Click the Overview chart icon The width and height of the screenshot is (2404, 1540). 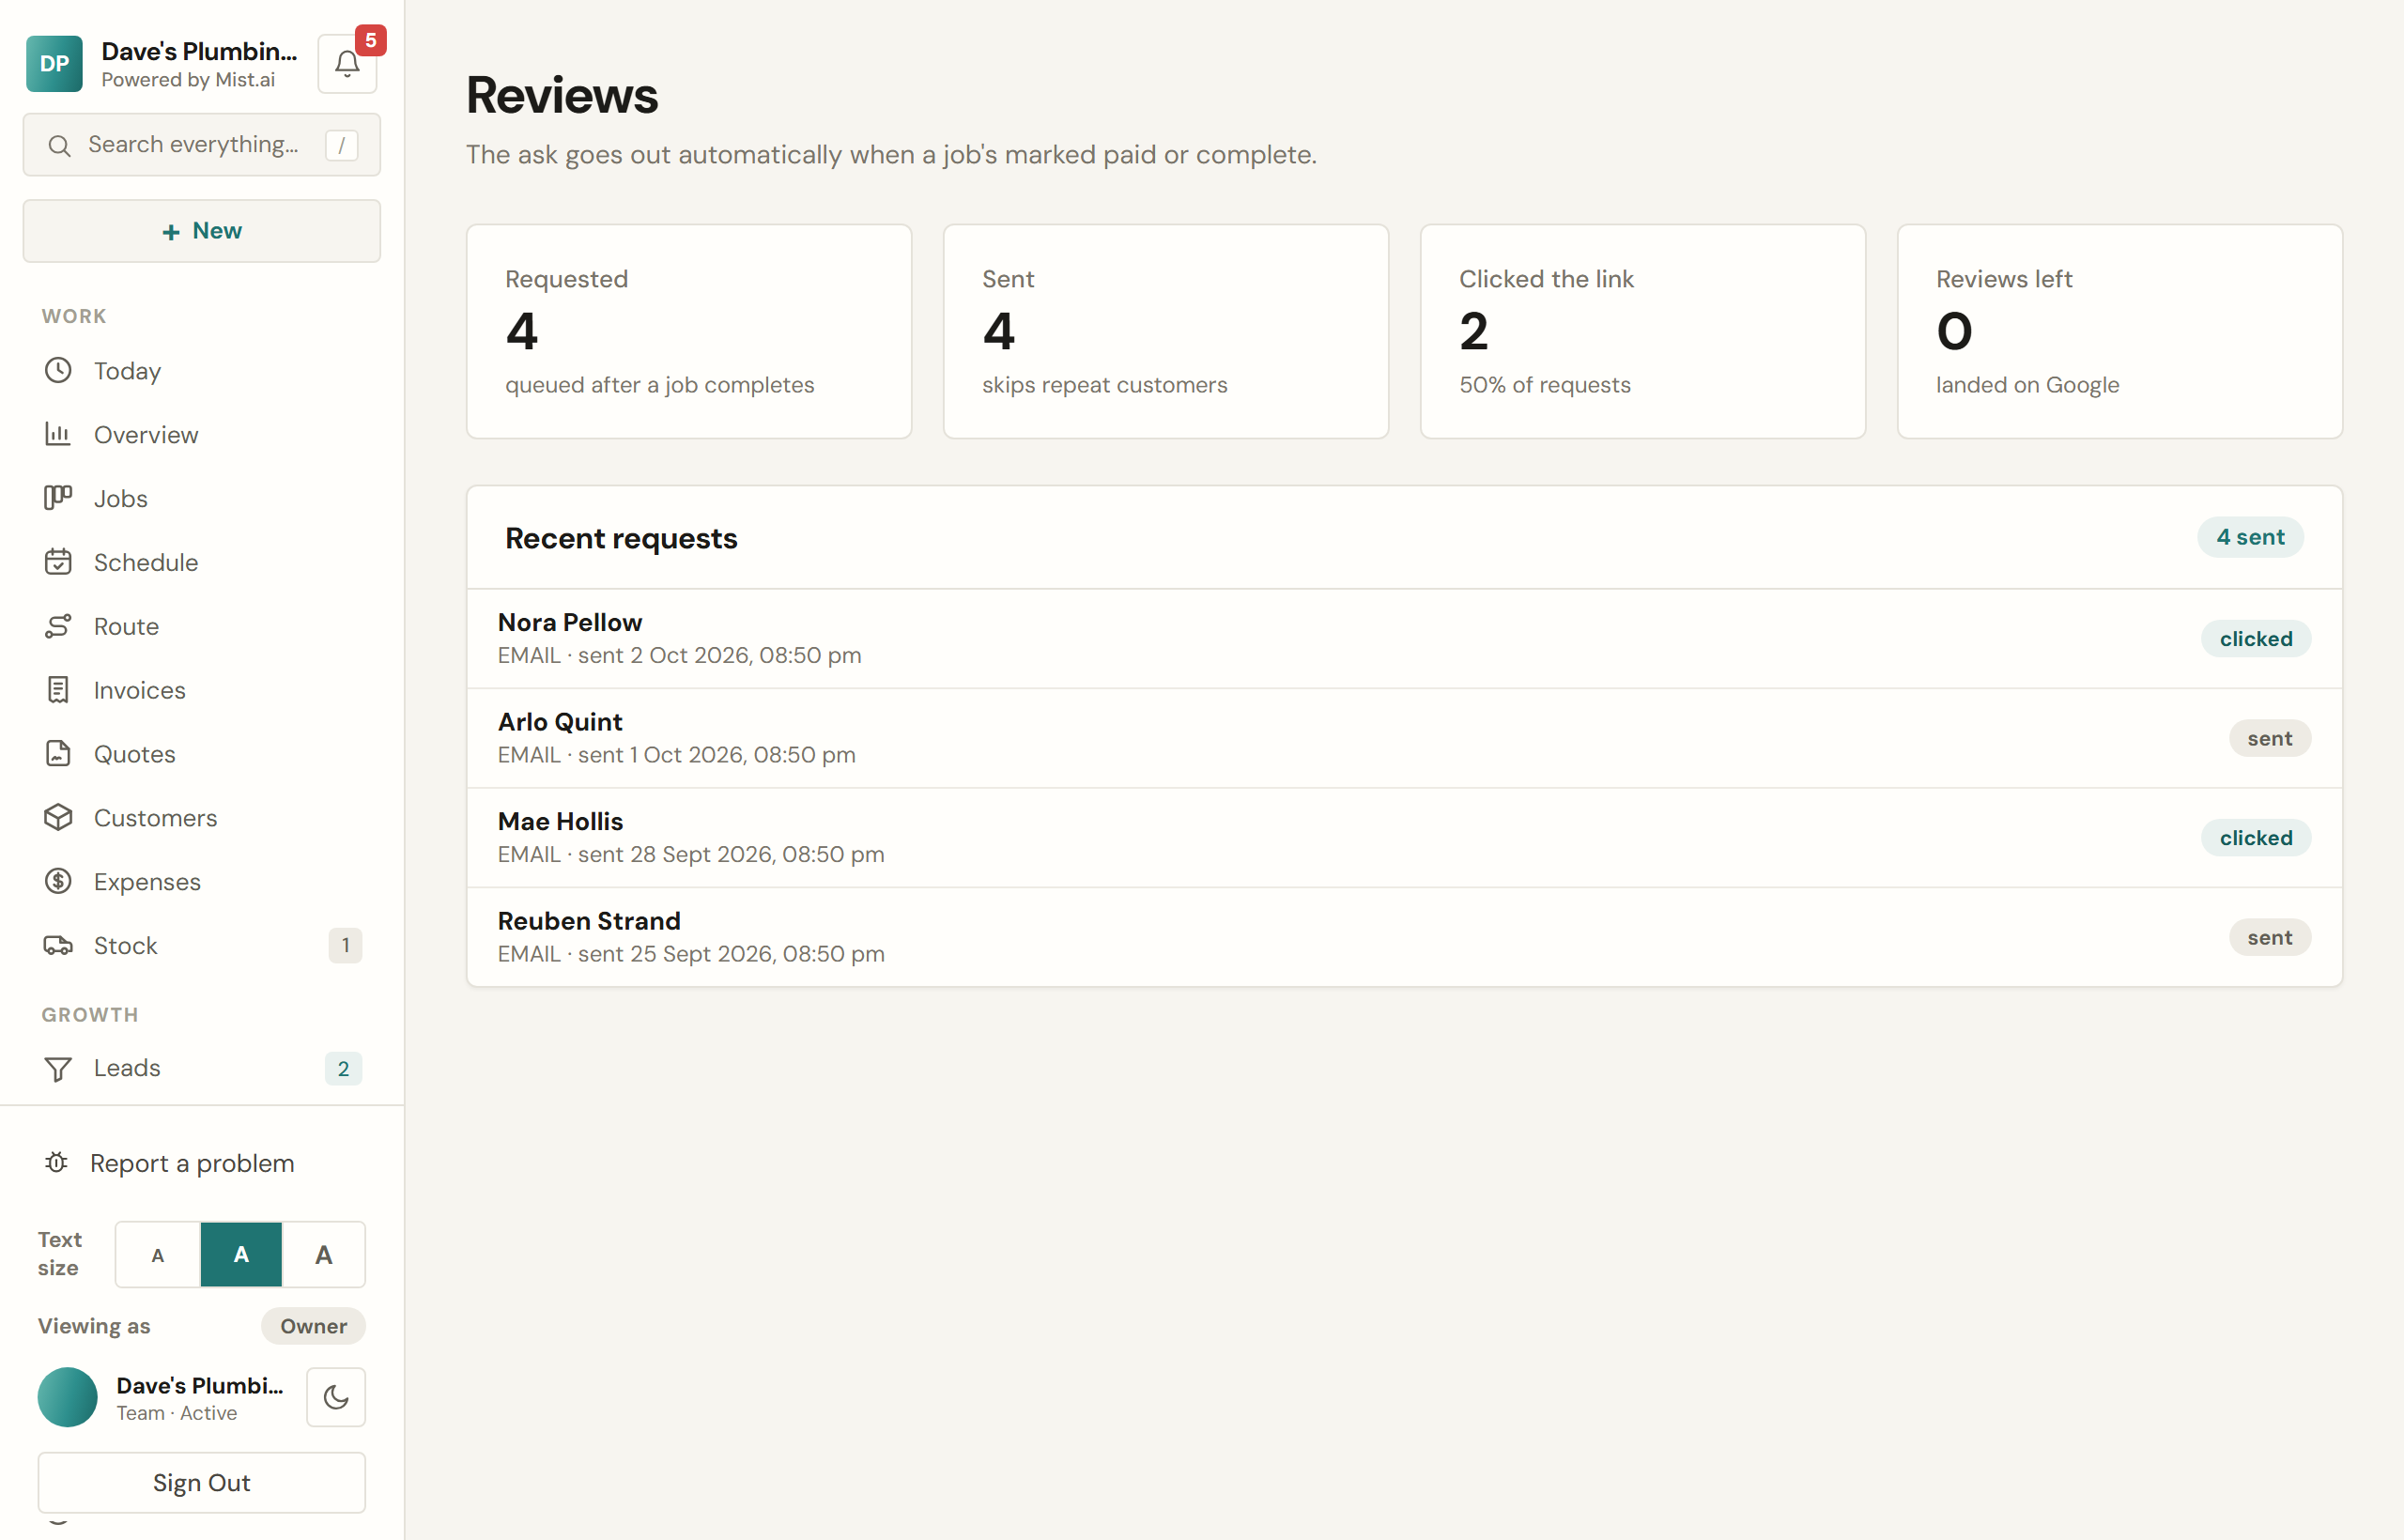(58, 434)
